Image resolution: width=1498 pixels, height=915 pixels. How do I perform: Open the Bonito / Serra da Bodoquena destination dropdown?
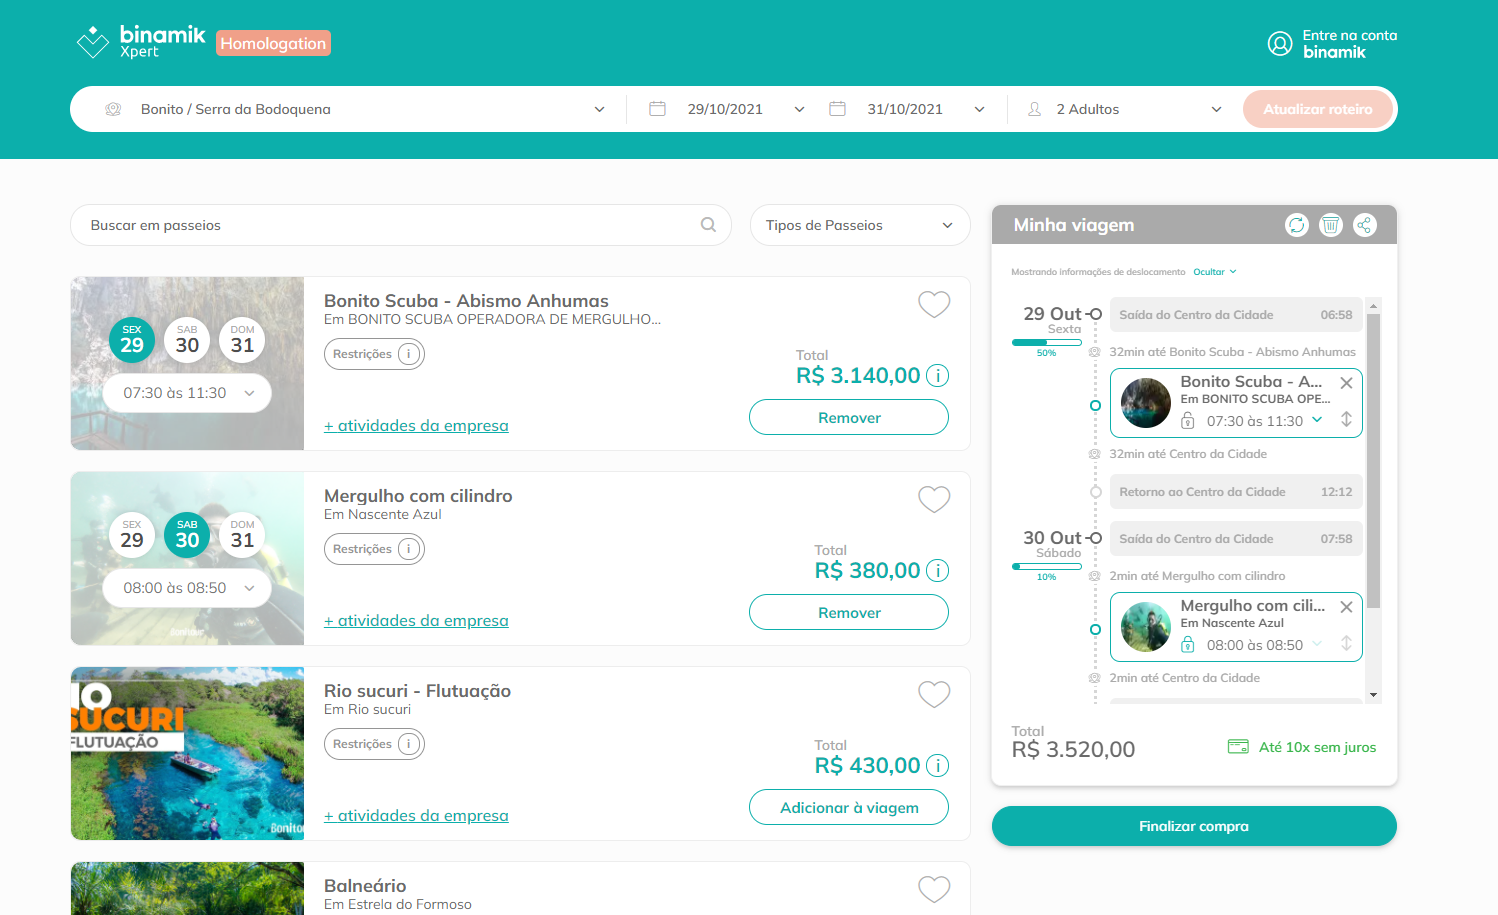coord(358,109)
